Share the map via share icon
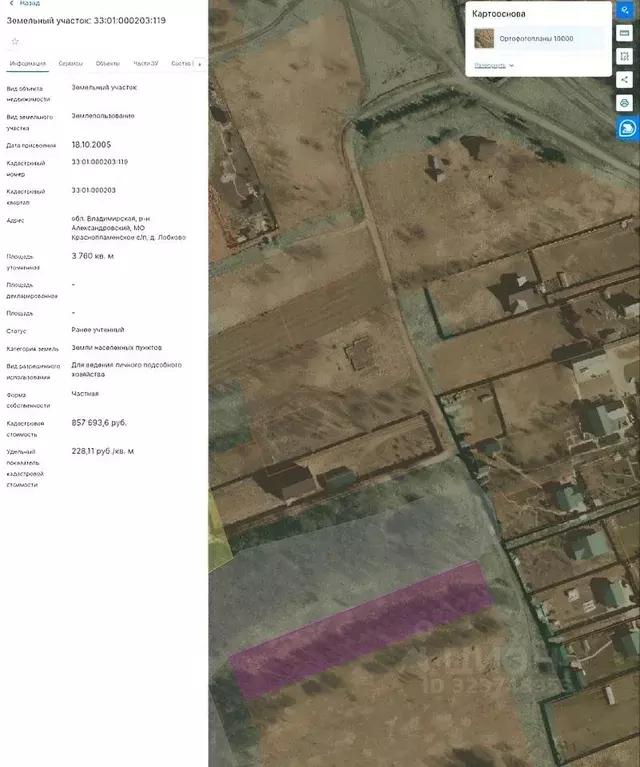The image size is (640, 767). (x=625, y=80)
